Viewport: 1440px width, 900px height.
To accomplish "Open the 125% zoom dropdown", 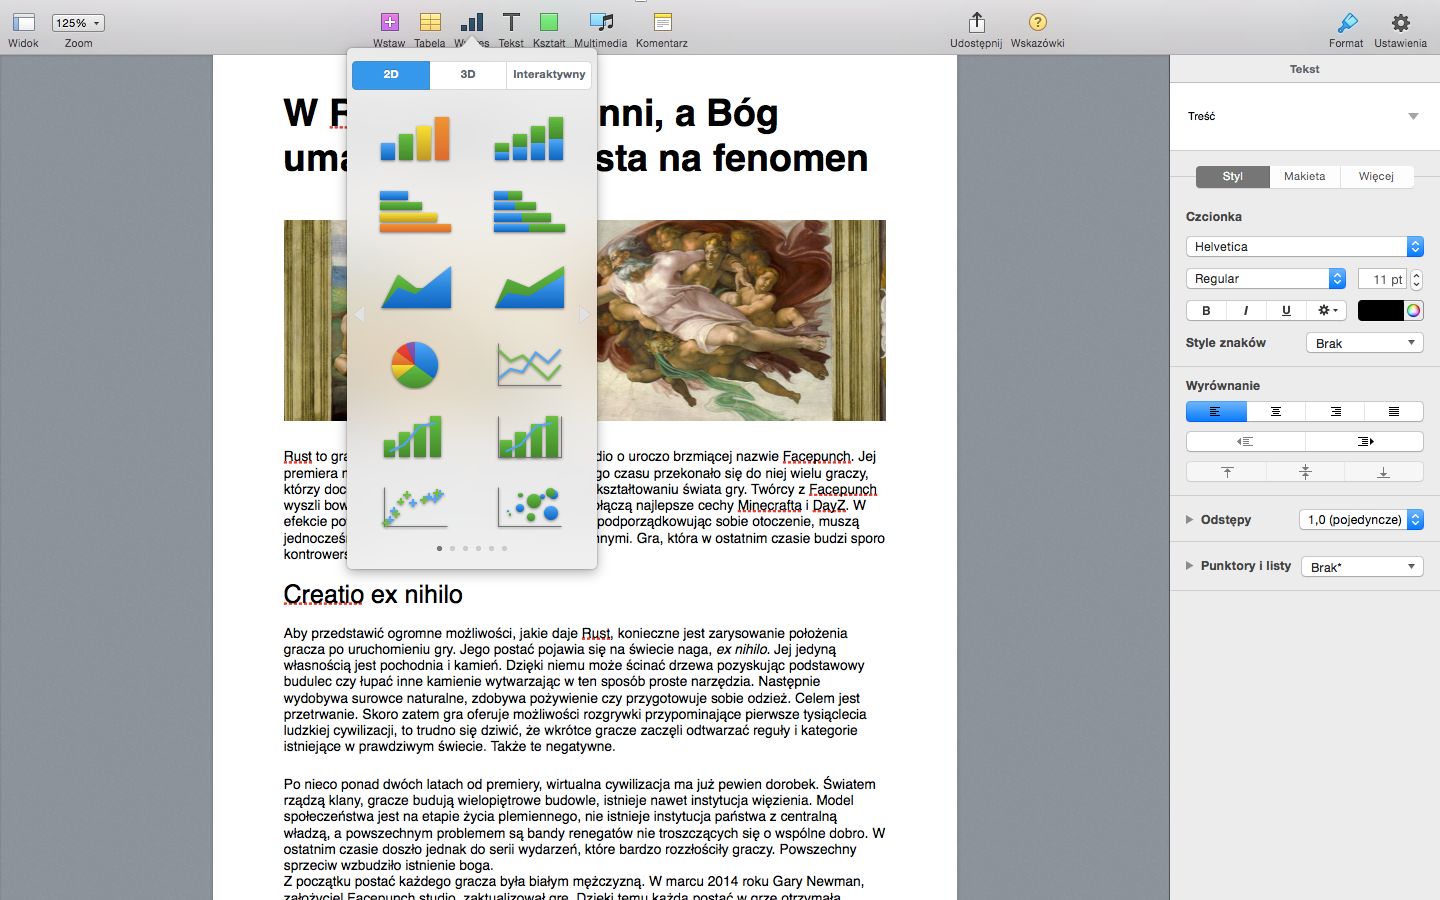I will (x=78, y=22).
